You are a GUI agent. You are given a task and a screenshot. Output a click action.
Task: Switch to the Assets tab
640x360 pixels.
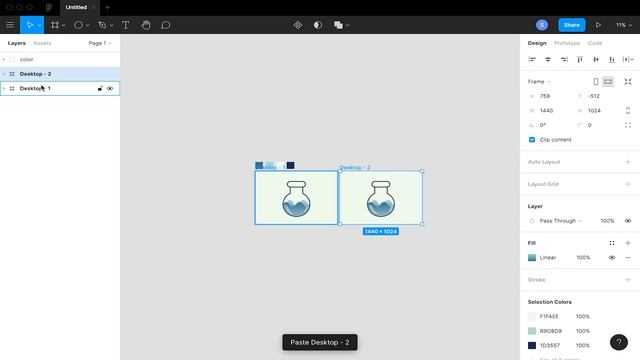point(42,43)
